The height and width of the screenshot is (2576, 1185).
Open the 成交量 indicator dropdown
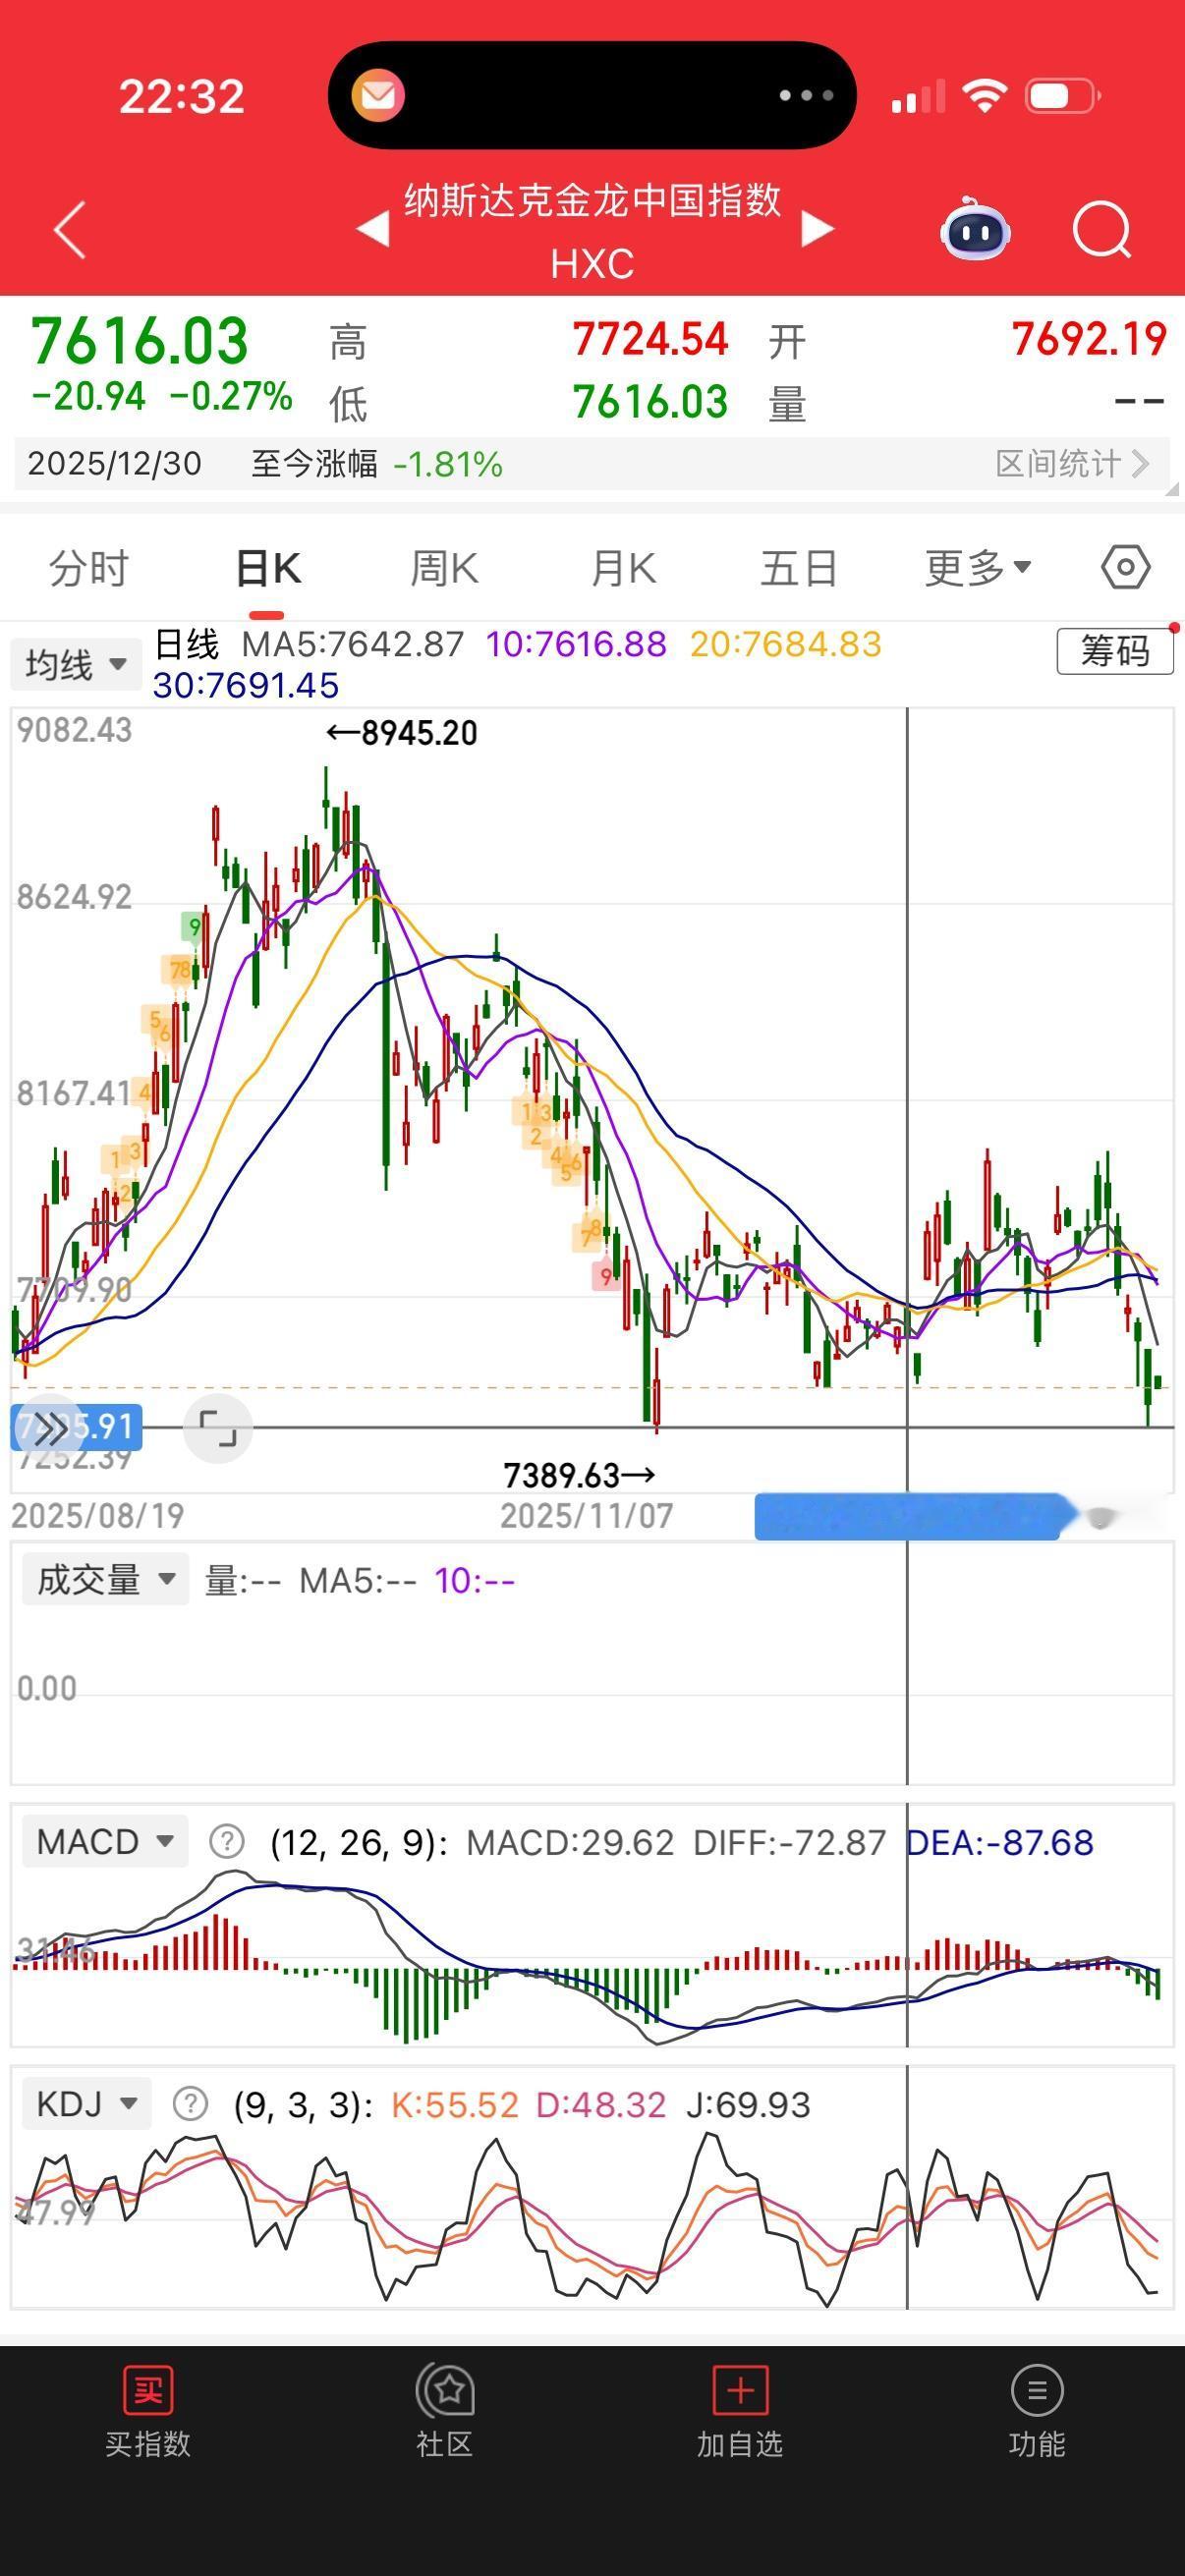pyautogui.click(x=106, y=1580)
